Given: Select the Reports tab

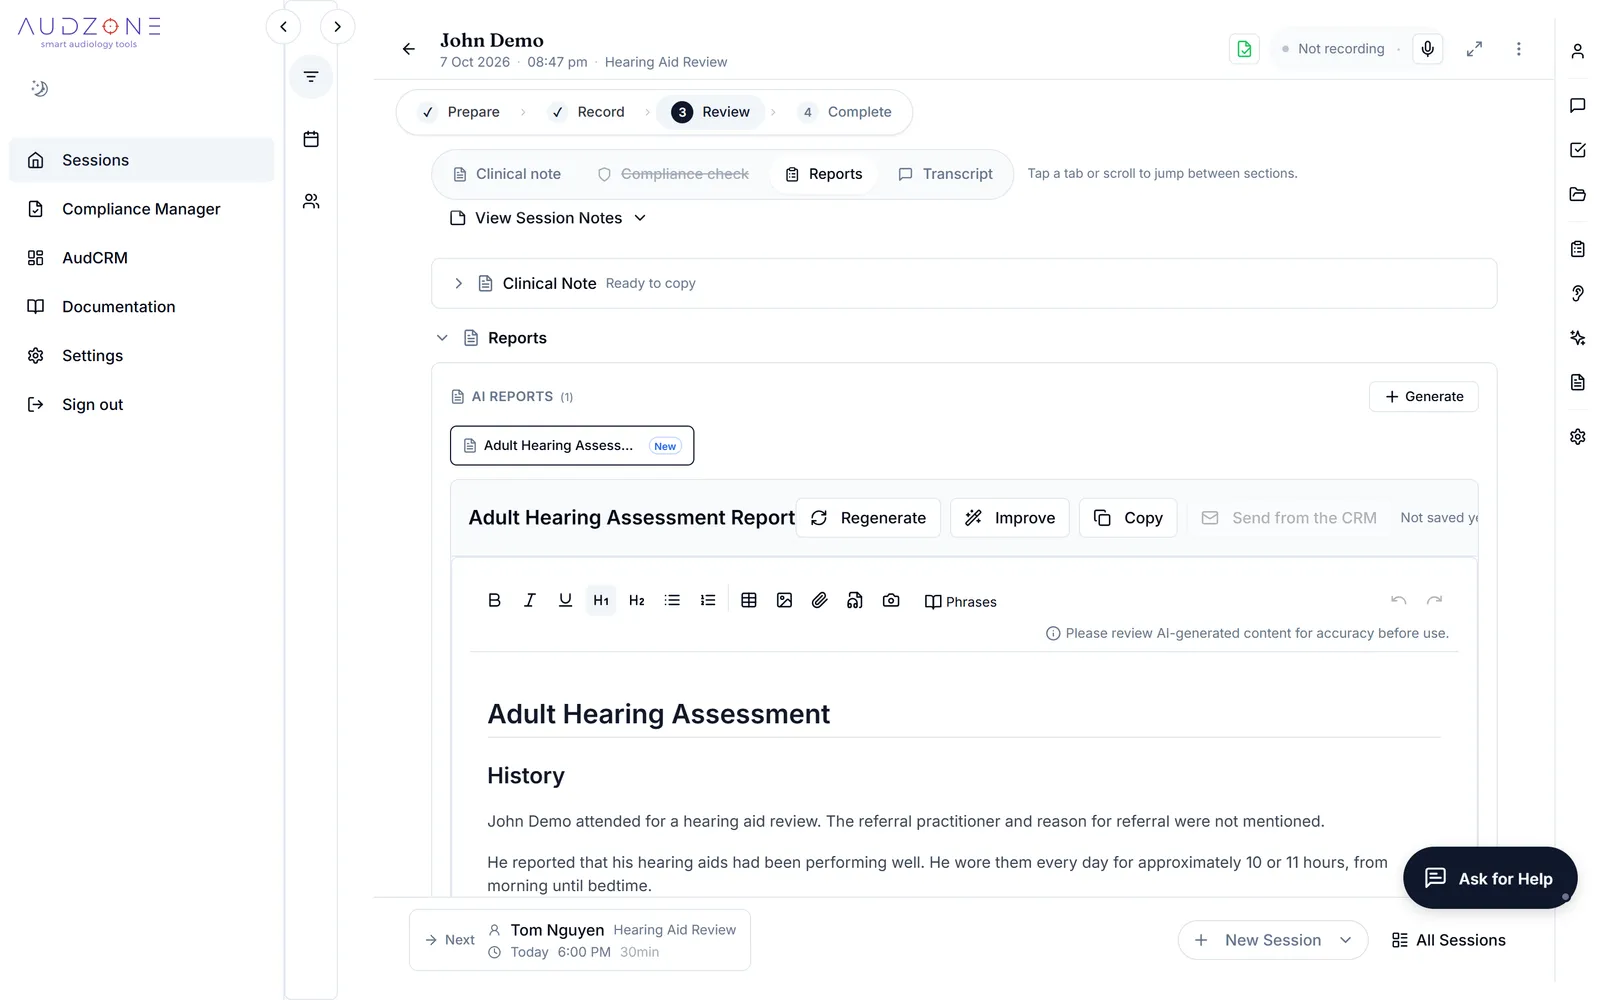Looking at the screenshot, I should [x=824, y=174].
